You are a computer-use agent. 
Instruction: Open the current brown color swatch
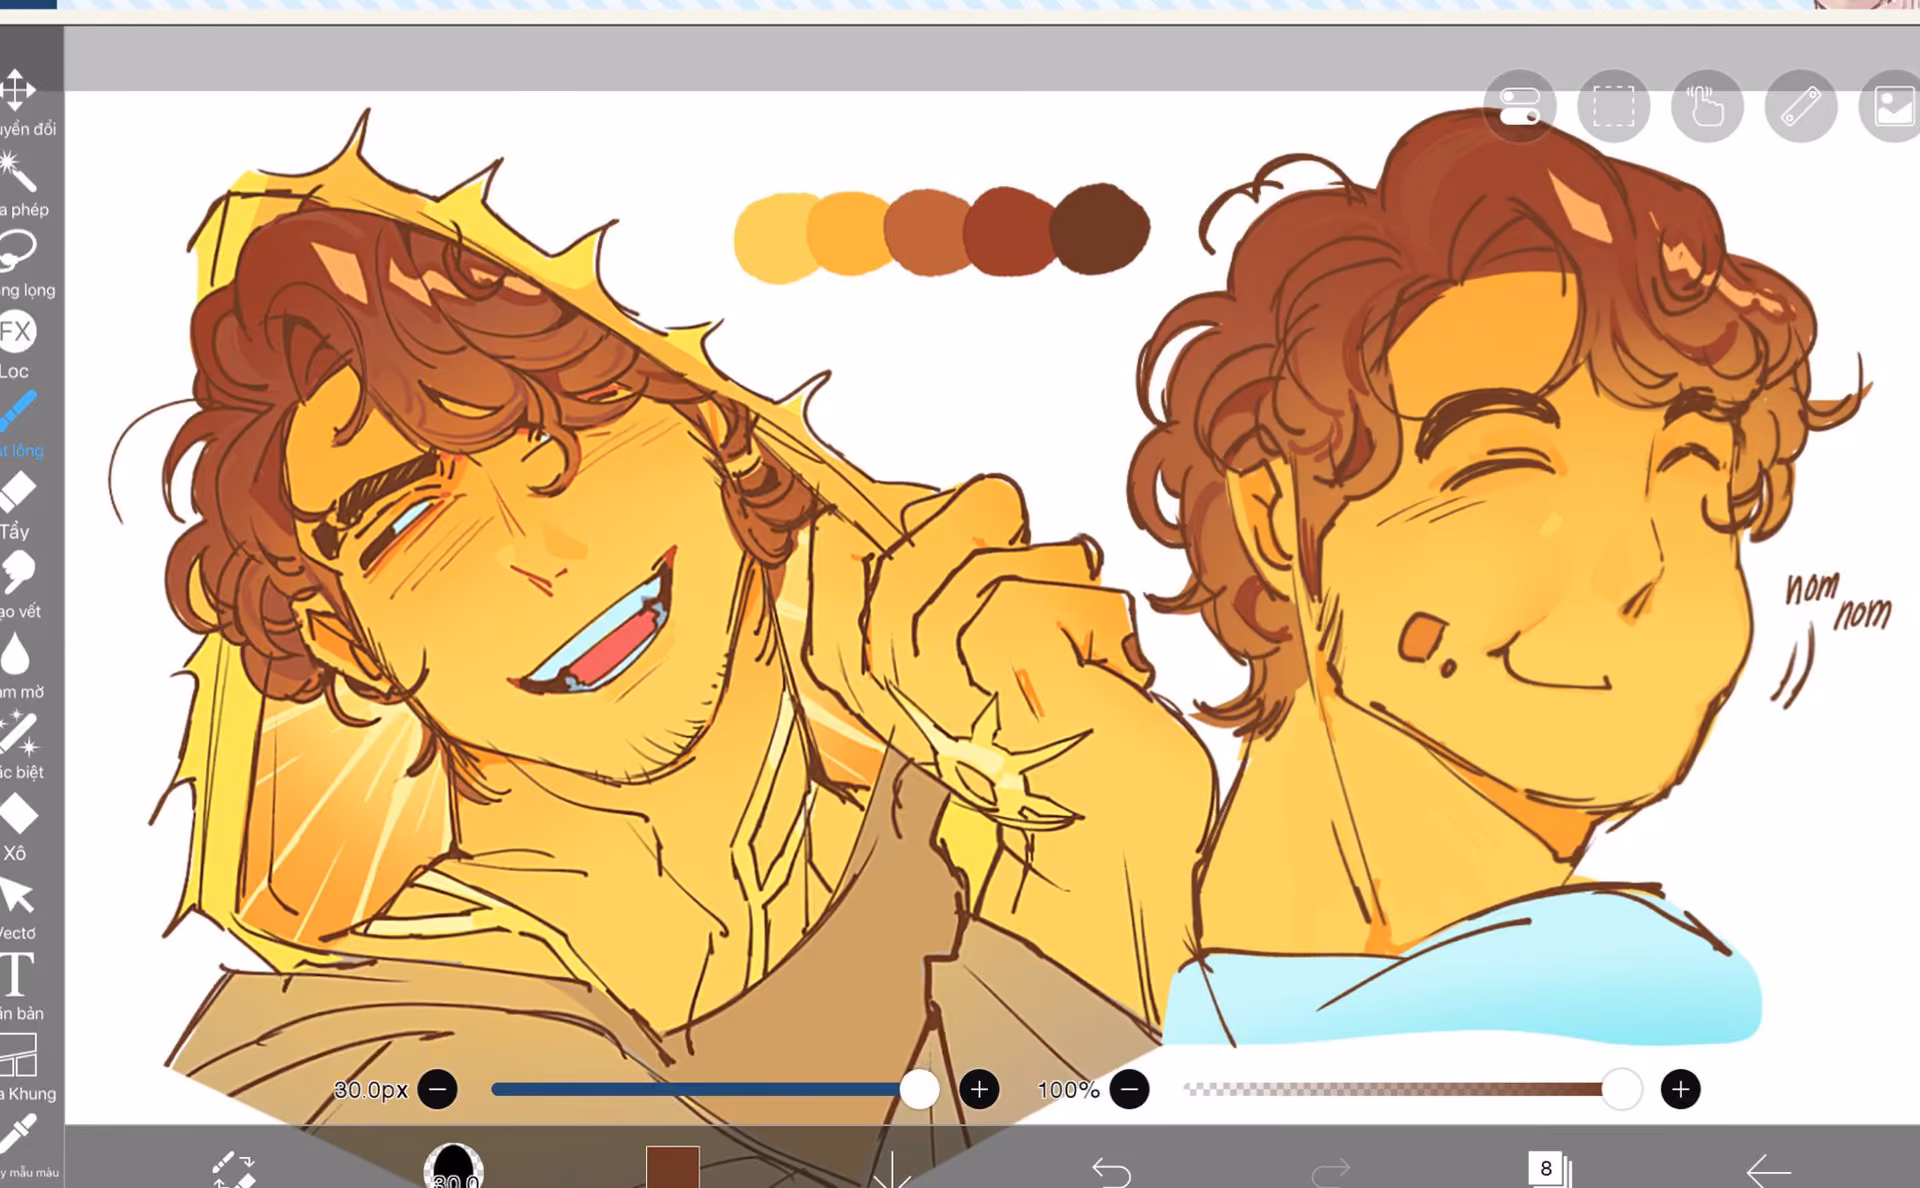tap(673, 1167)
